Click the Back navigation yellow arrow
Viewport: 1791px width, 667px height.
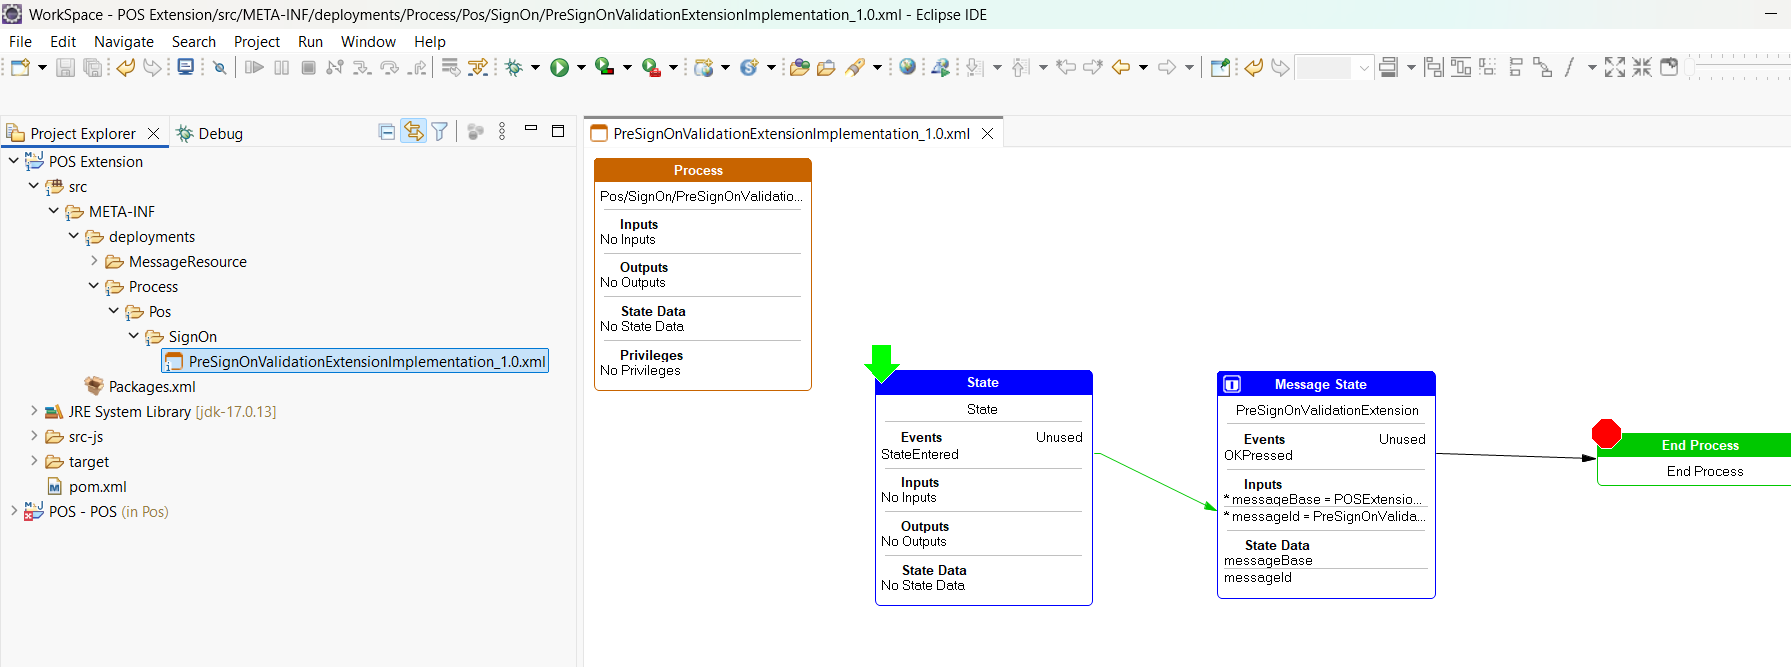point(1121,67)
